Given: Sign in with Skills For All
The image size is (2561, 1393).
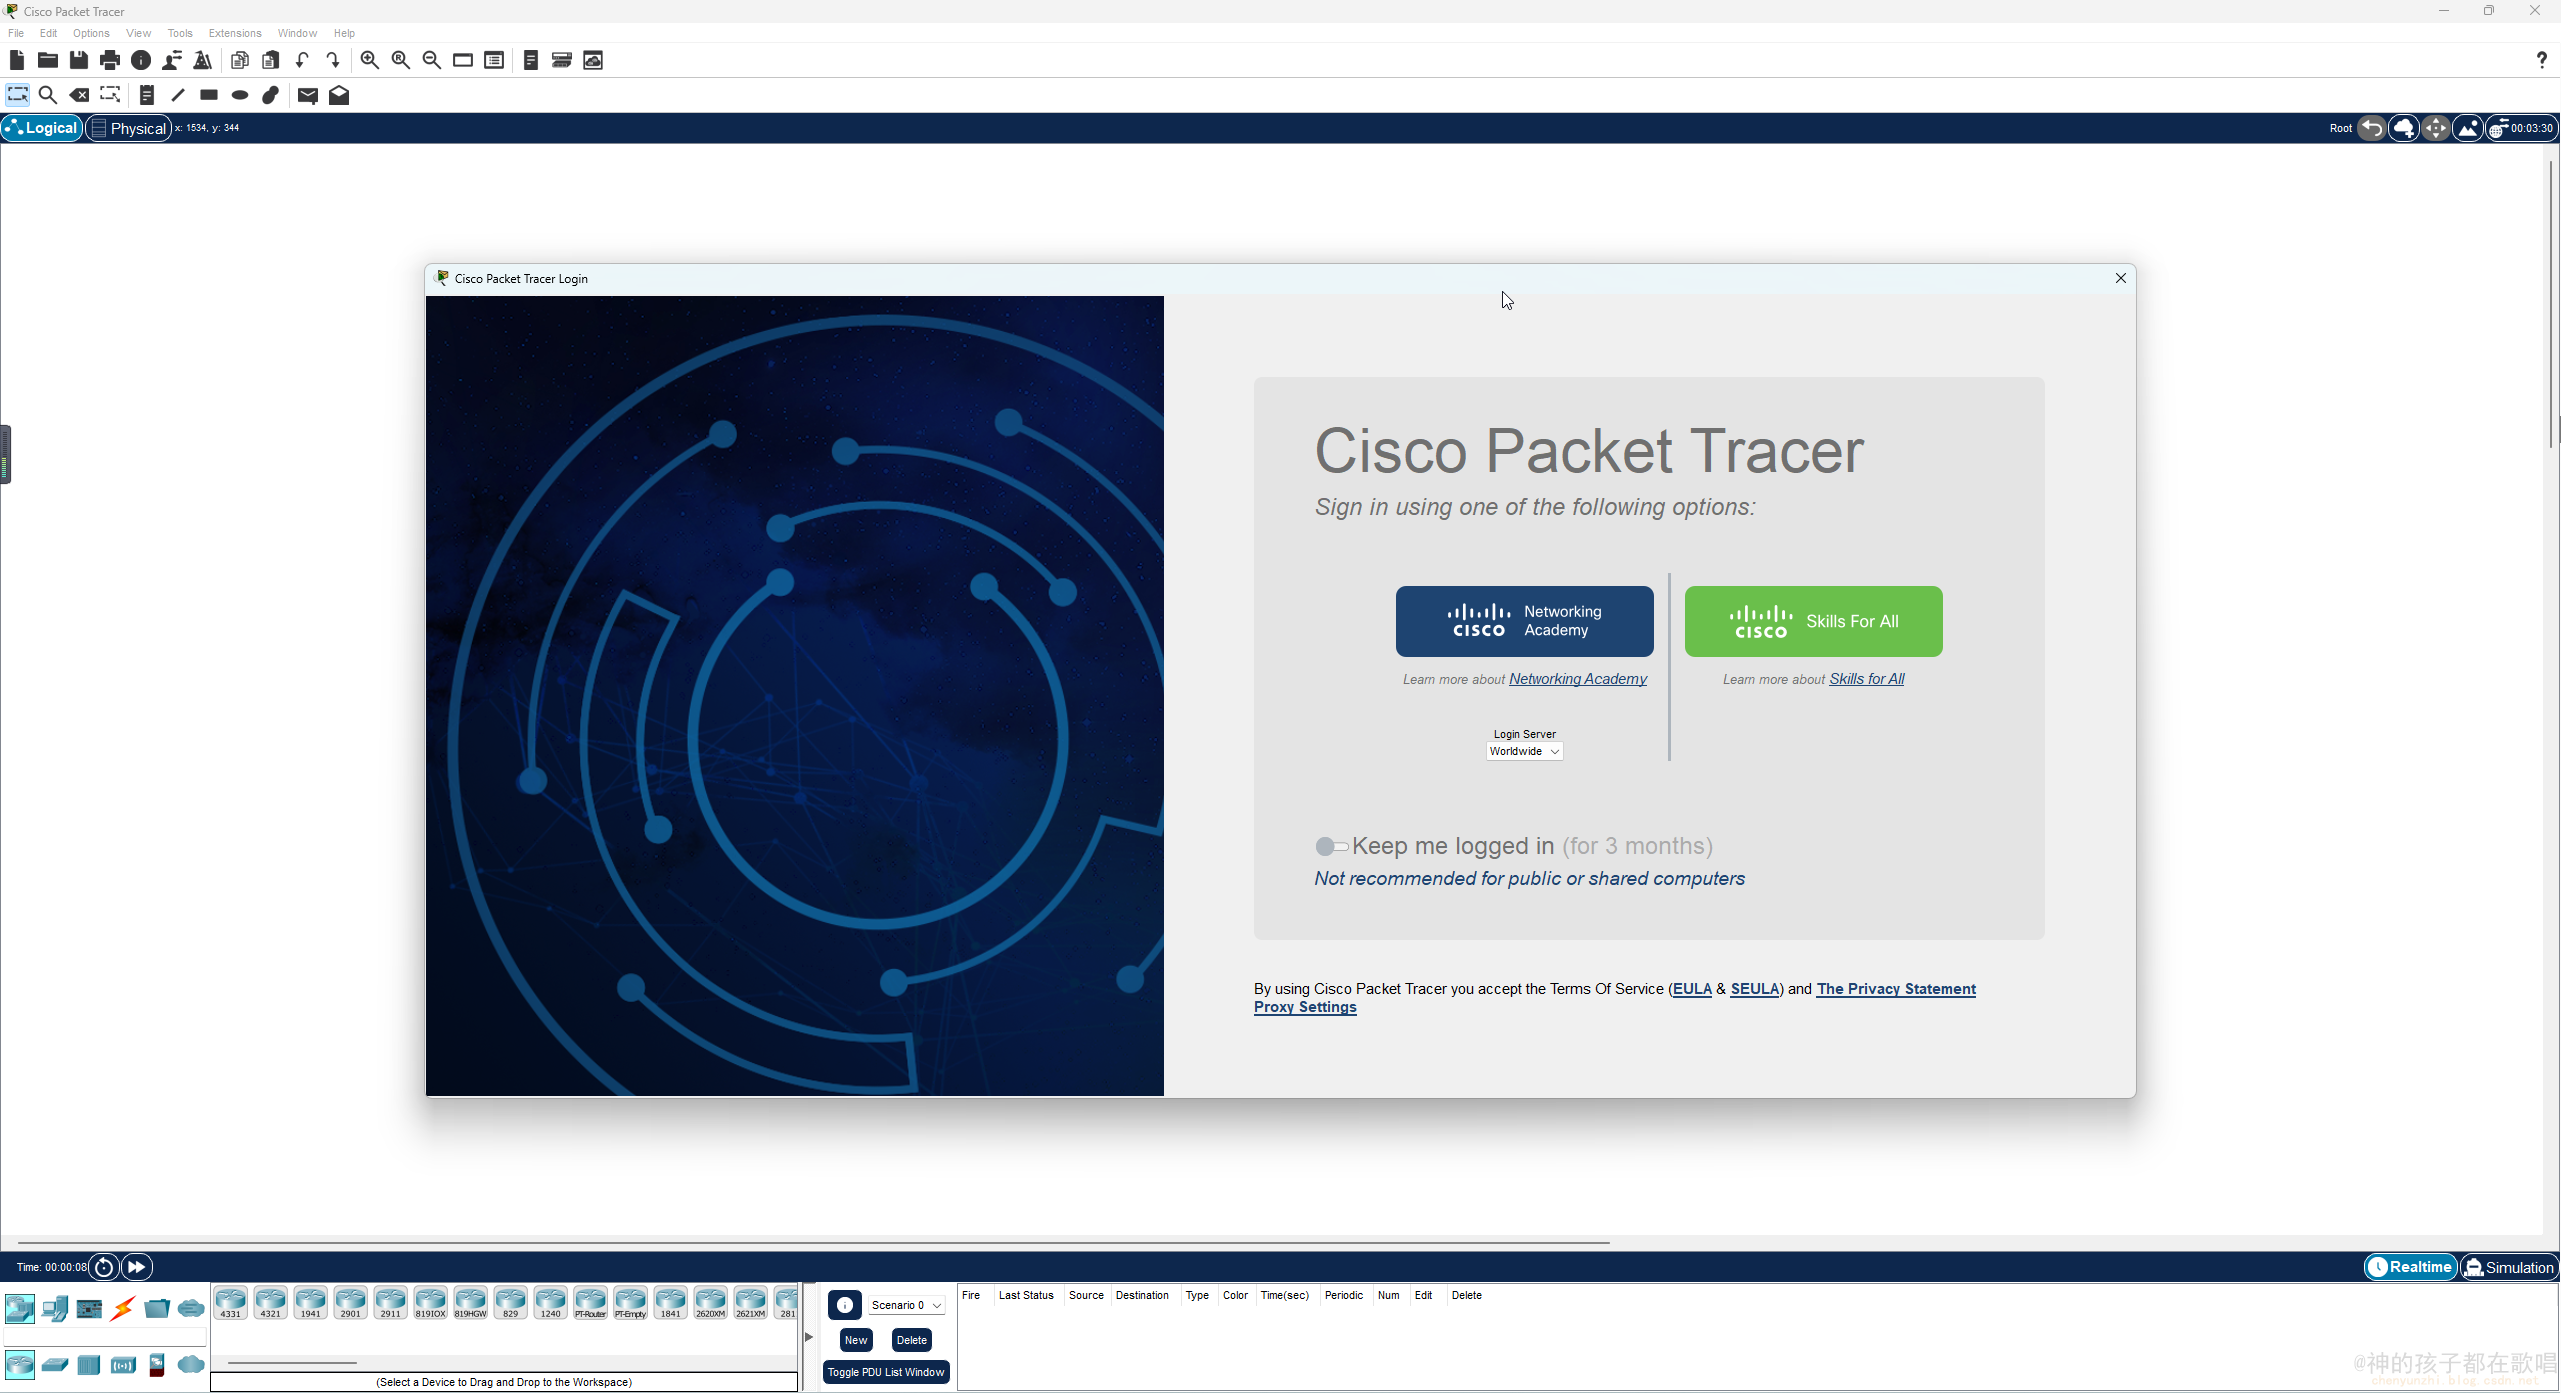Looking at the screenshot, I should pyautogui.click(x=1813, y=621).
